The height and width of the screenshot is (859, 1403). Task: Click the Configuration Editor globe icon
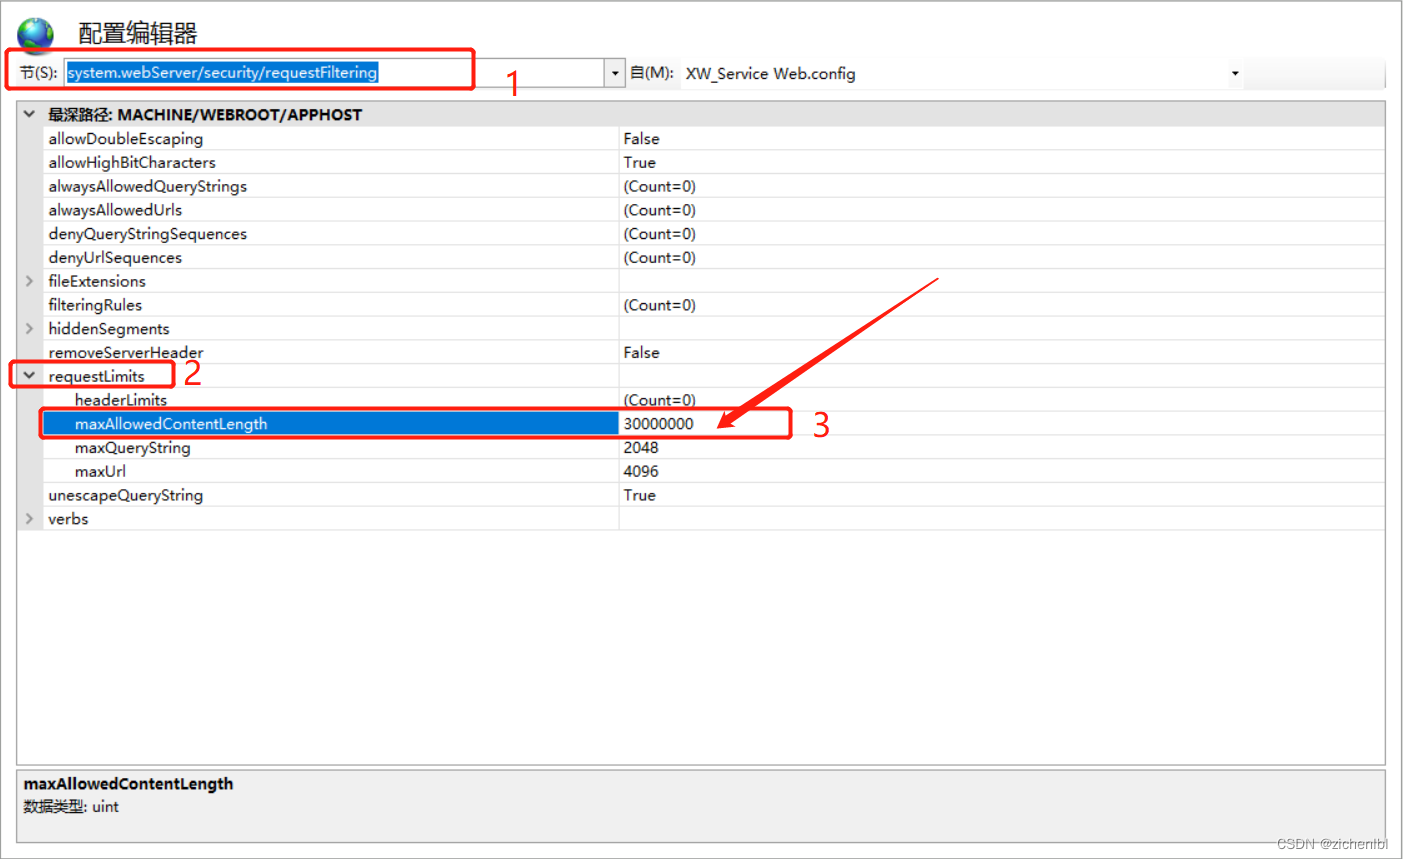coord(35,34)
